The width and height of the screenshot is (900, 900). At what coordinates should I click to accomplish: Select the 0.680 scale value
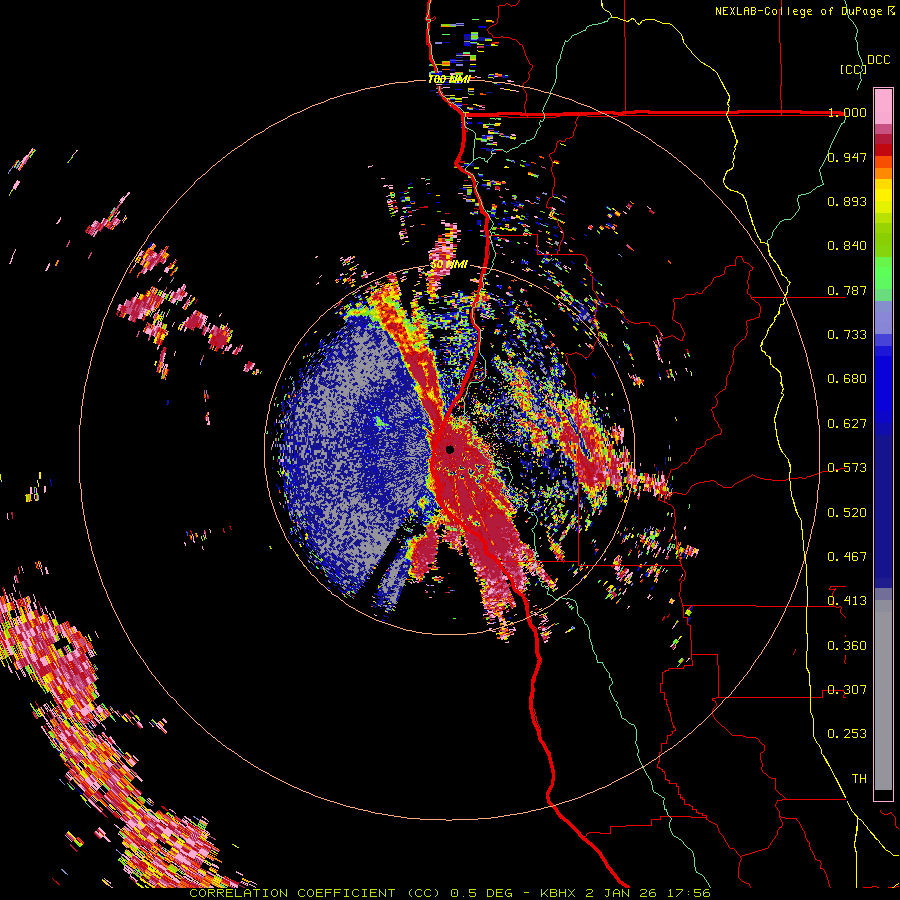[x=847, y=379]
